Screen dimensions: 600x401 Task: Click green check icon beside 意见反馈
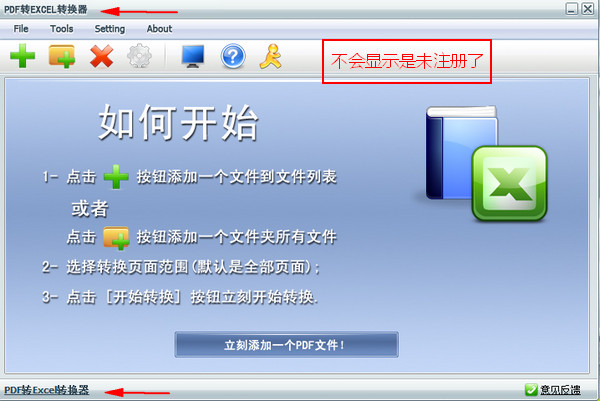[x=531, y=390]
